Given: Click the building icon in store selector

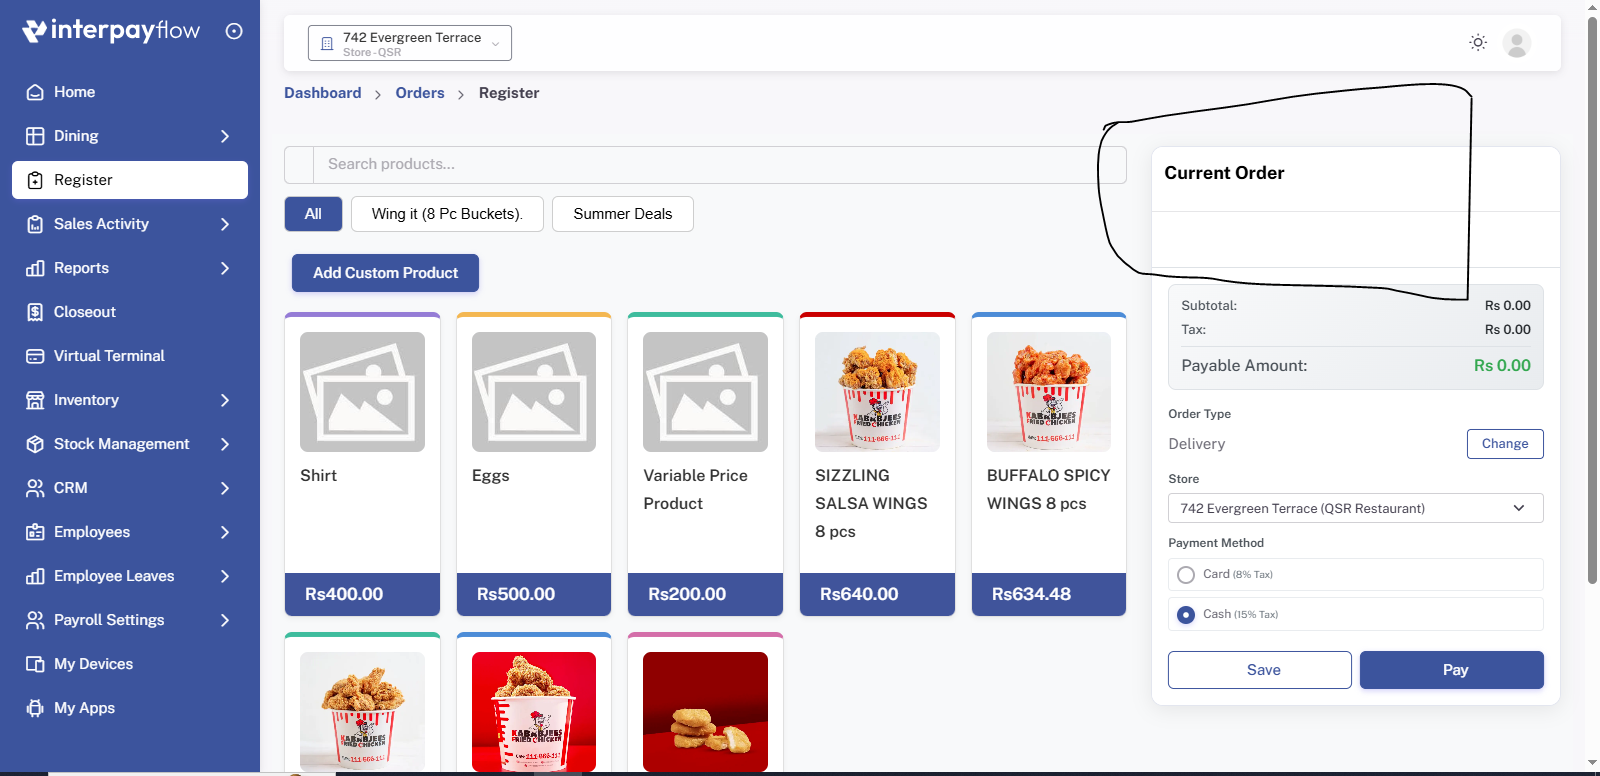Looking at the screenshot, I should (x=327, y=44).
